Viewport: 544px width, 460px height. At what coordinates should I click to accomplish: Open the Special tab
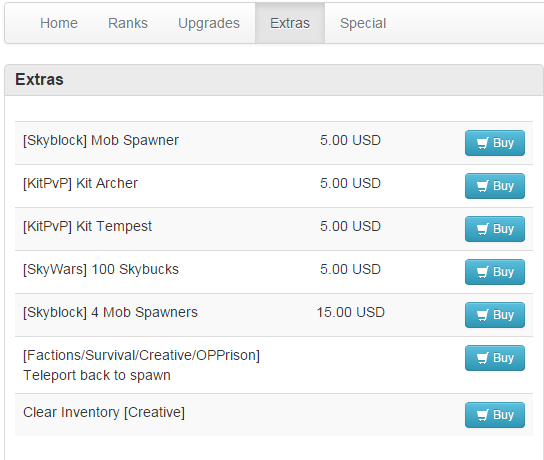tap(363, 23)
